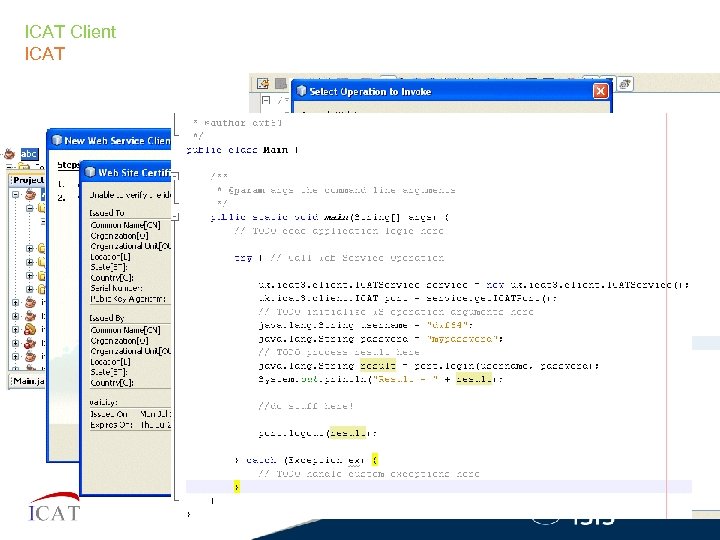Collapse the topmost project node in Projects tree
Screen dimensions: 720x540
16,195
